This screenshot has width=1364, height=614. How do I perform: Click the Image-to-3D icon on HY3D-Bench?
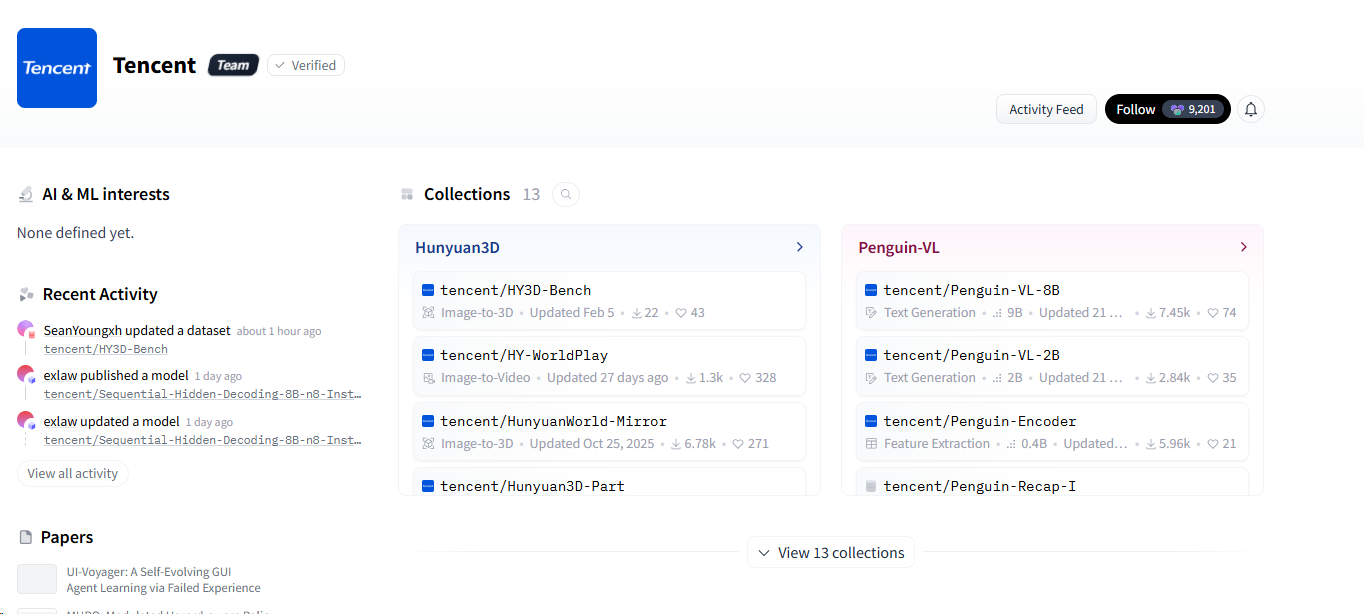tap(429, 313)
